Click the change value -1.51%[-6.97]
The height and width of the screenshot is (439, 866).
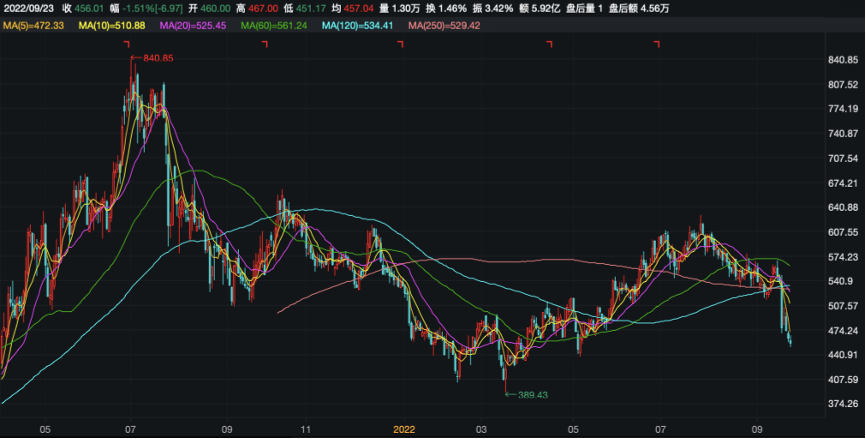(x=152, y=8)
